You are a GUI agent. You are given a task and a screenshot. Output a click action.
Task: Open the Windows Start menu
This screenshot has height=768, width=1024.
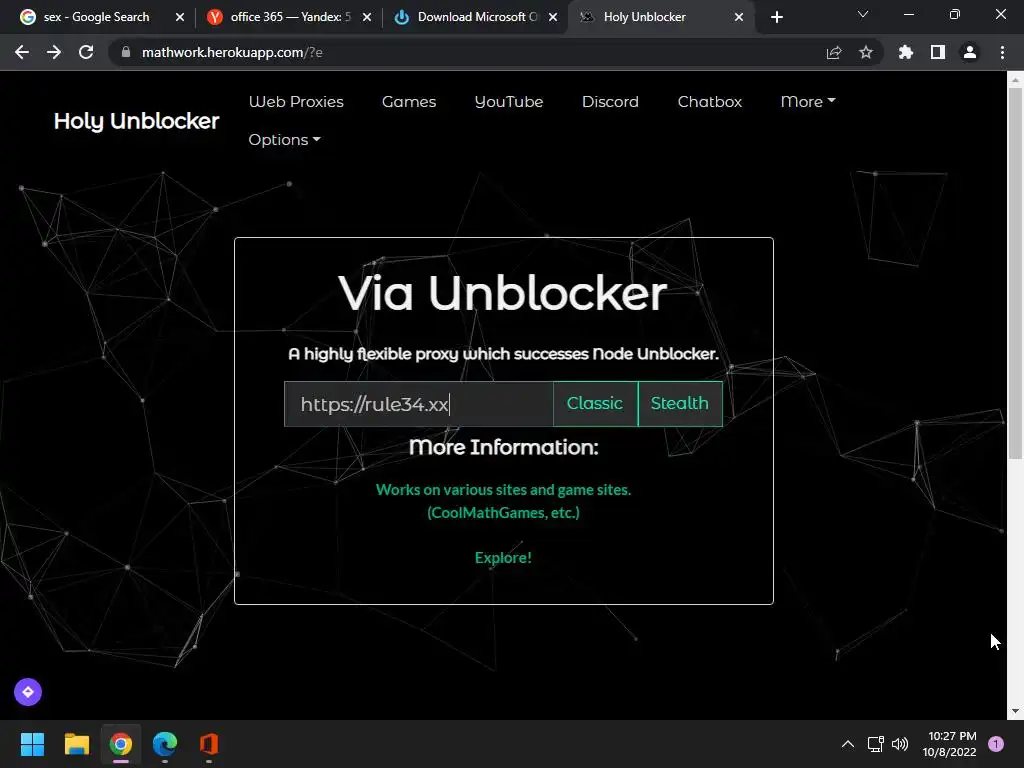pyautogui.click(x=32, y=744)
